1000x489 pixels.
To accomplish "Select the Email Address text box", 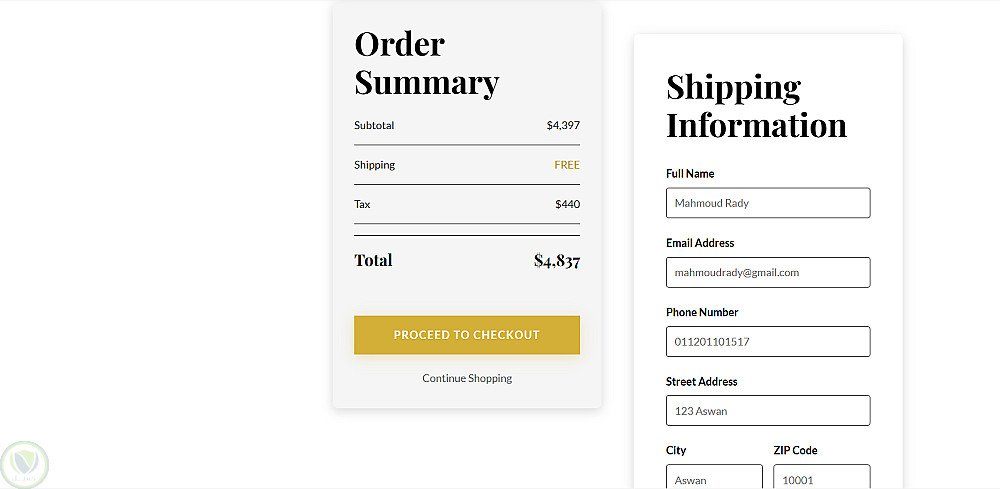I will [x=768, y=272].
